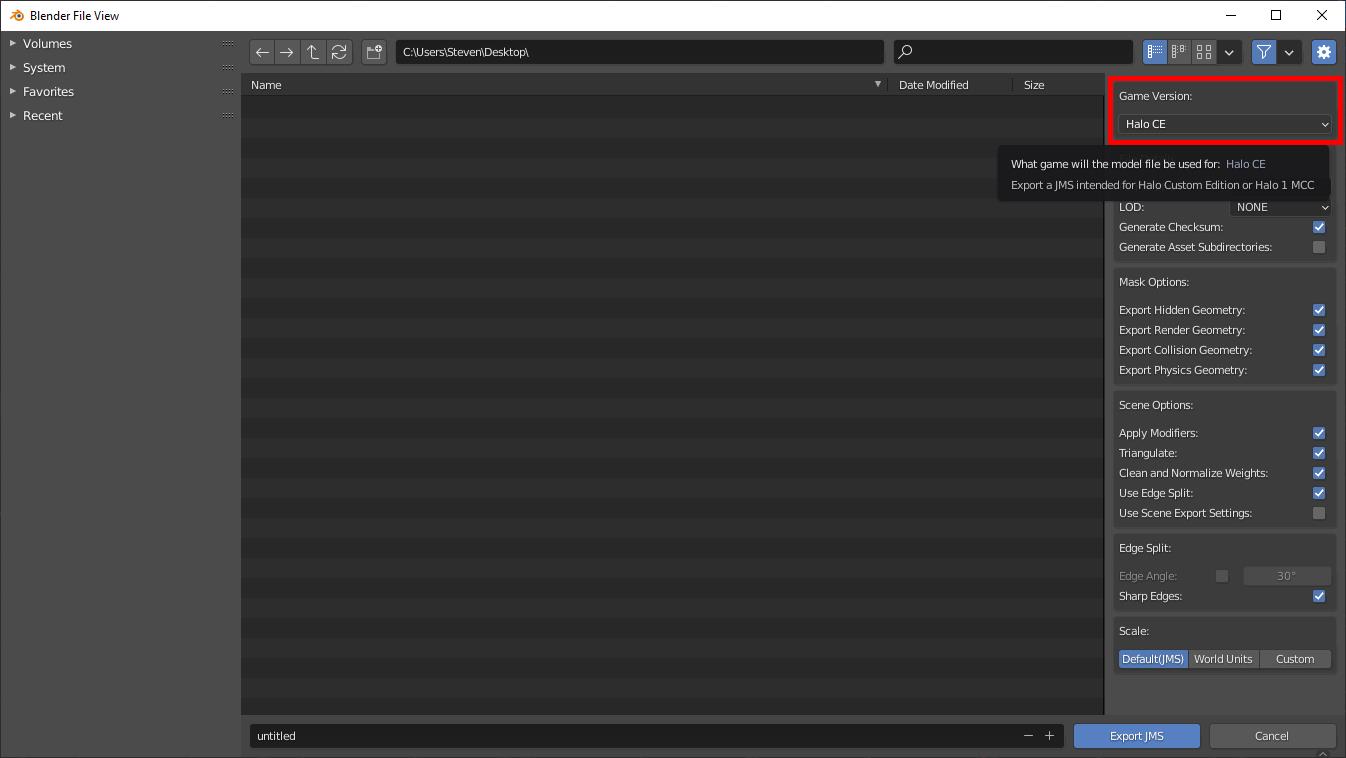Viewport: 1346px width, 758px height.
Task: Open the Game Version dropdown showing Halo CE
Action: (1225, 124)
